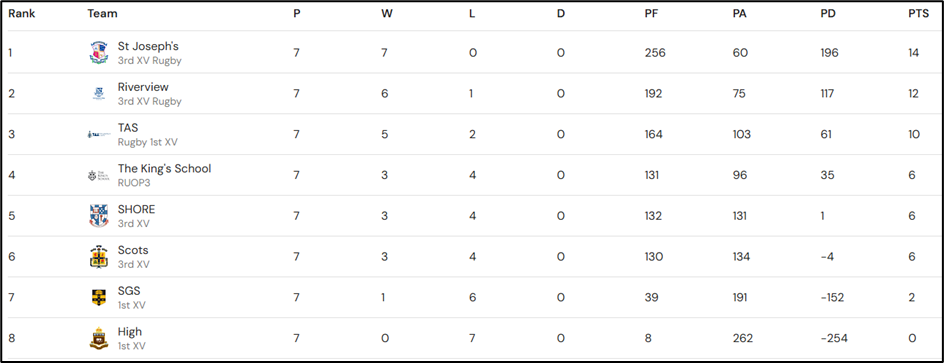The height and width of the screenshot is (363, 944).
Task: Click the PF column header
Action: click(x=651, y=13)
